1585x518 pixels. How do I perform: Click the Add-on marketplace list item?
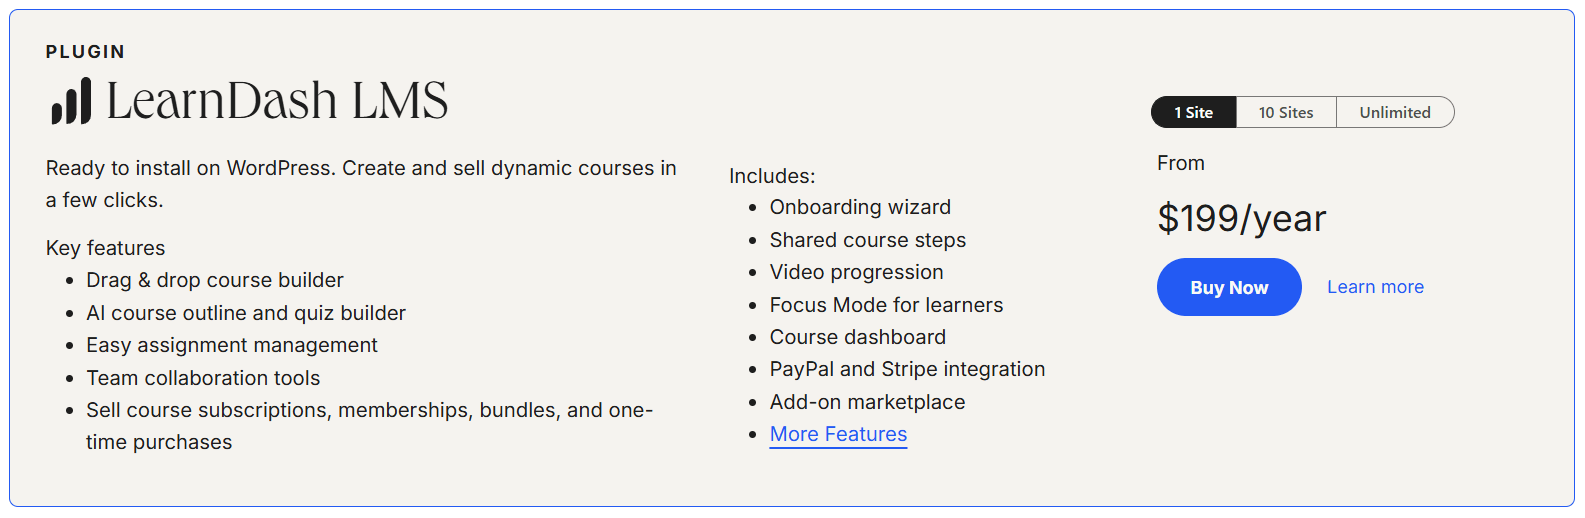click(x=867, y=402)
